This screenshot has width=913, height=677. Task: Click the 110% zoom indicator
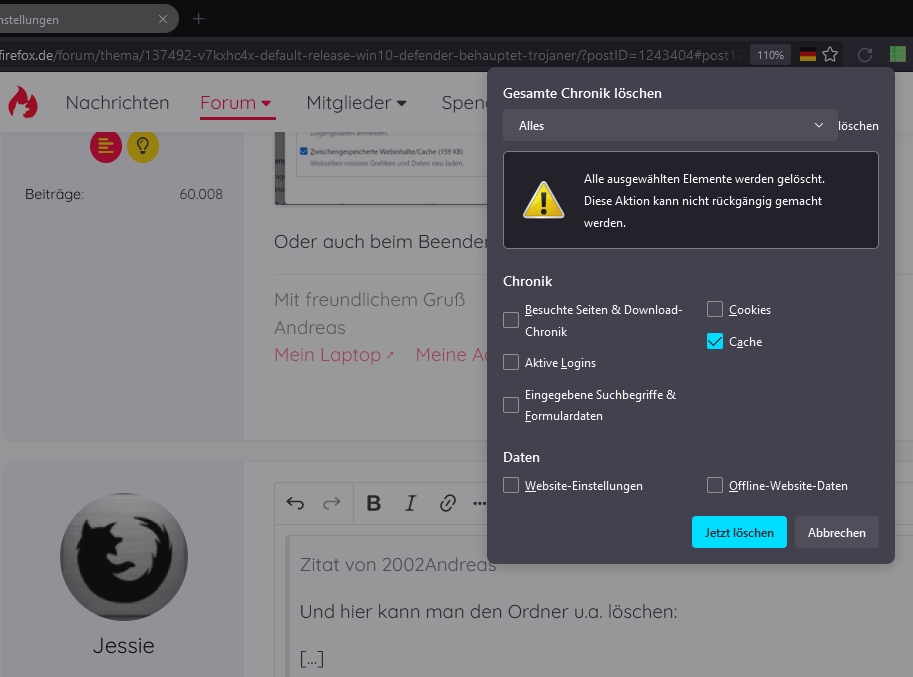tap(770, 55)
